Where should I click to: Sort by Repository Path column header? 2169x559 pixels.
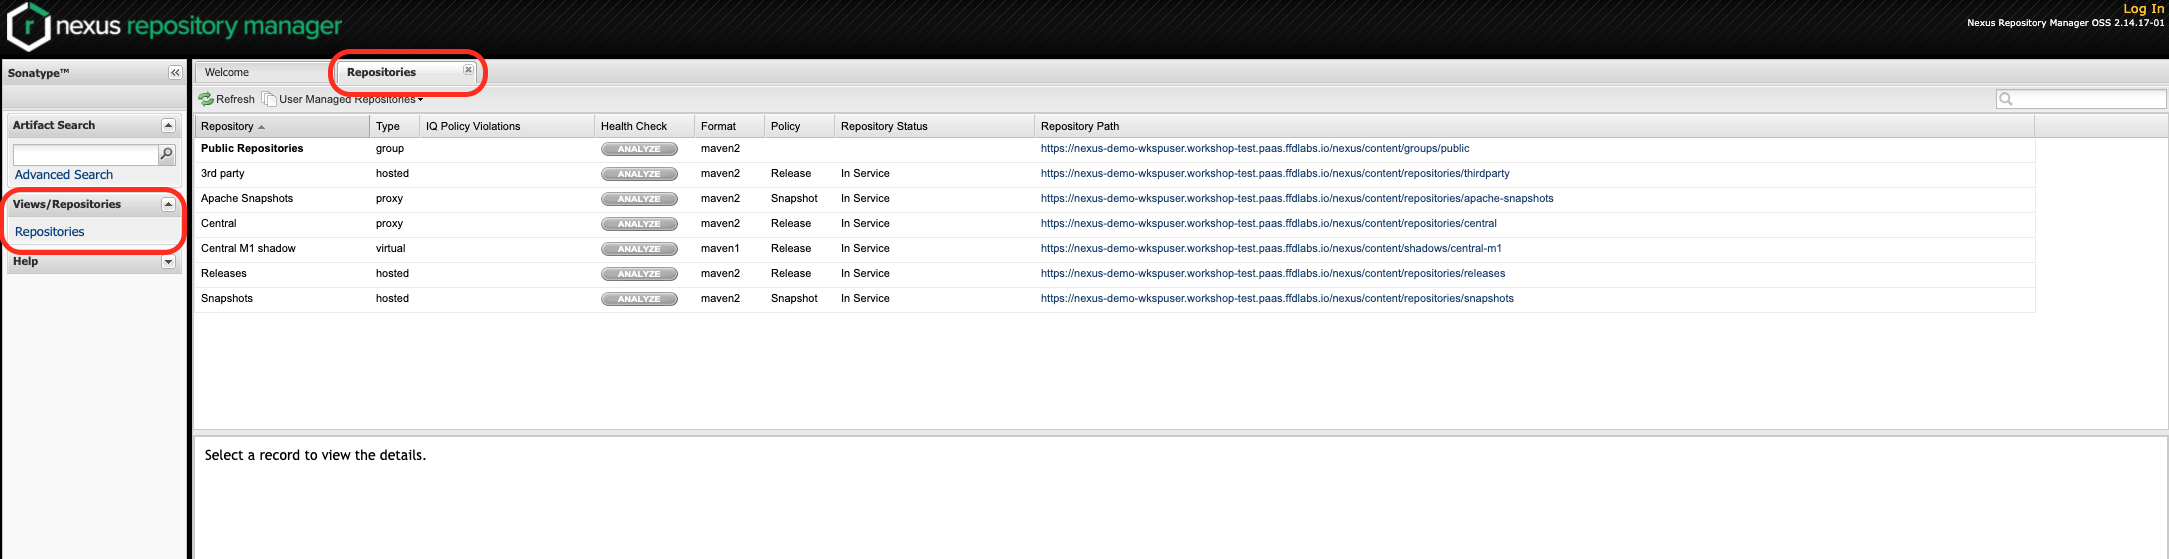click(x=1534, y=126)
